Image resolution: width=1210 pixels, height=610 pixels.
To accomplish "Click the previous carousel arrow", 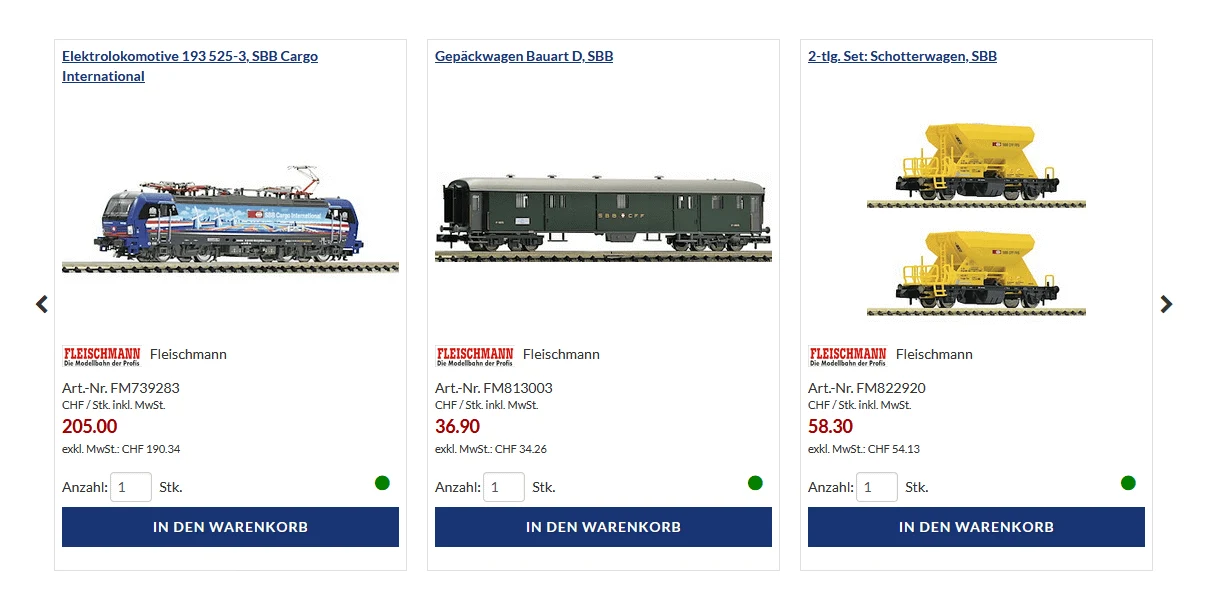I will click(x=41, y=304).
